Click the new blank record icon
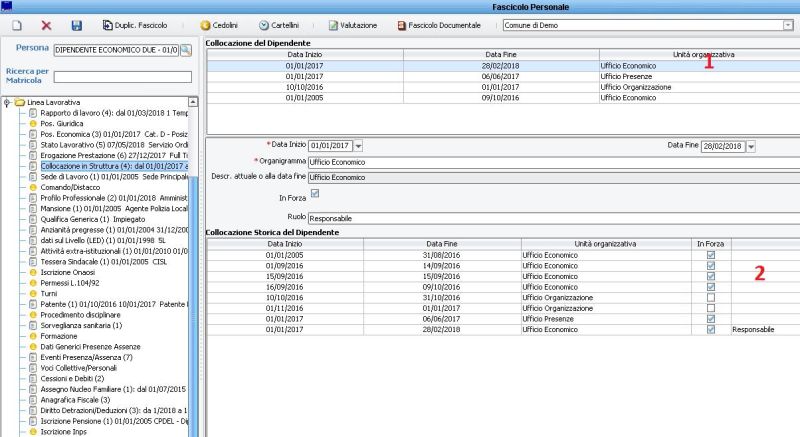This screenshot has width=800, height=437. [x=15, y=24]
